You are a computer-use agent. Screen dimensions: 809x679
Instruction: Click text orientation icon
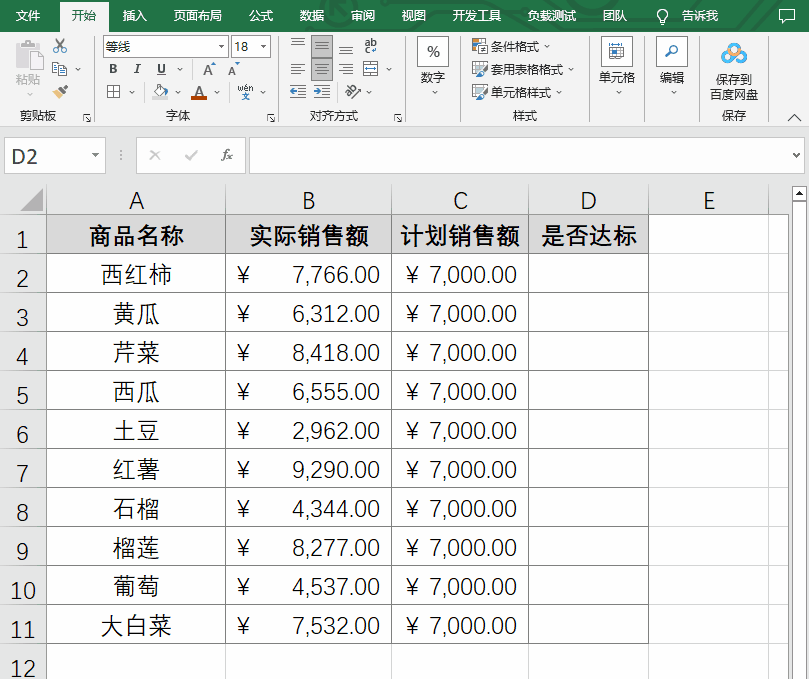click(353, 92)
